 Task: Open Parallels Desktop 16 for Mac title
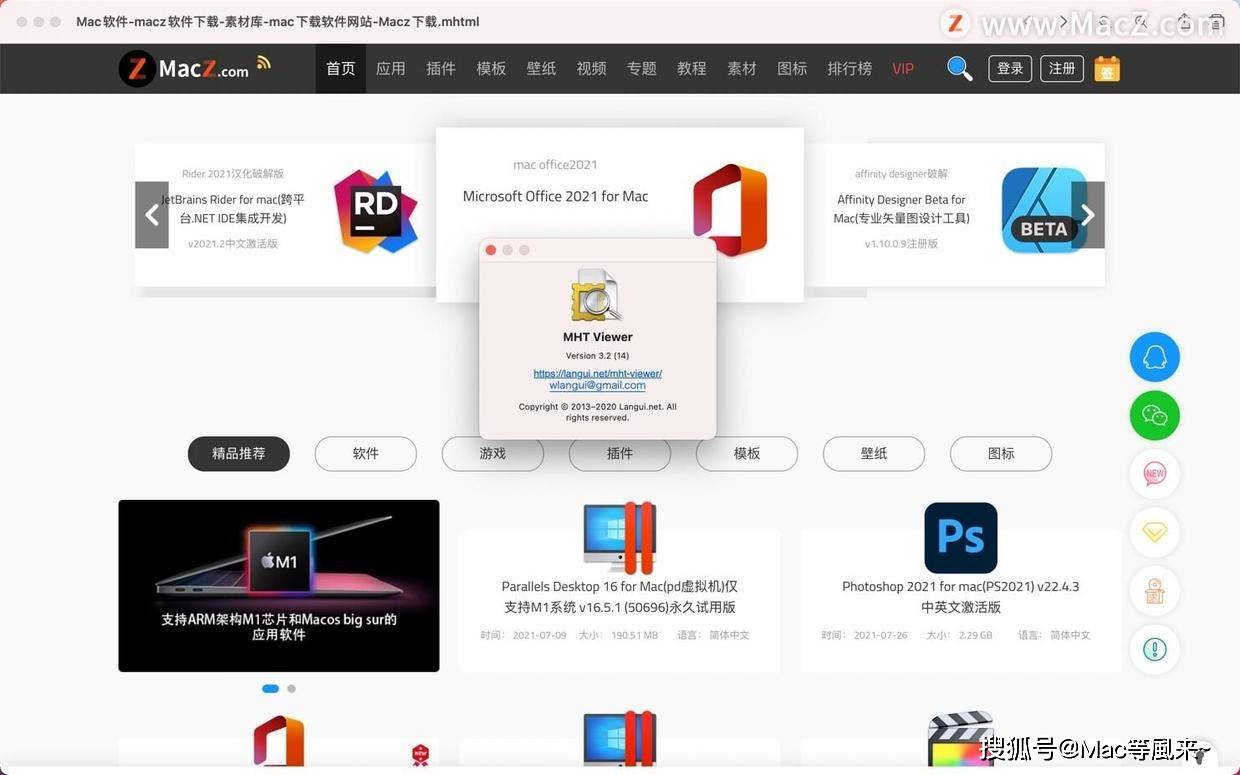(x=620, y=597)
